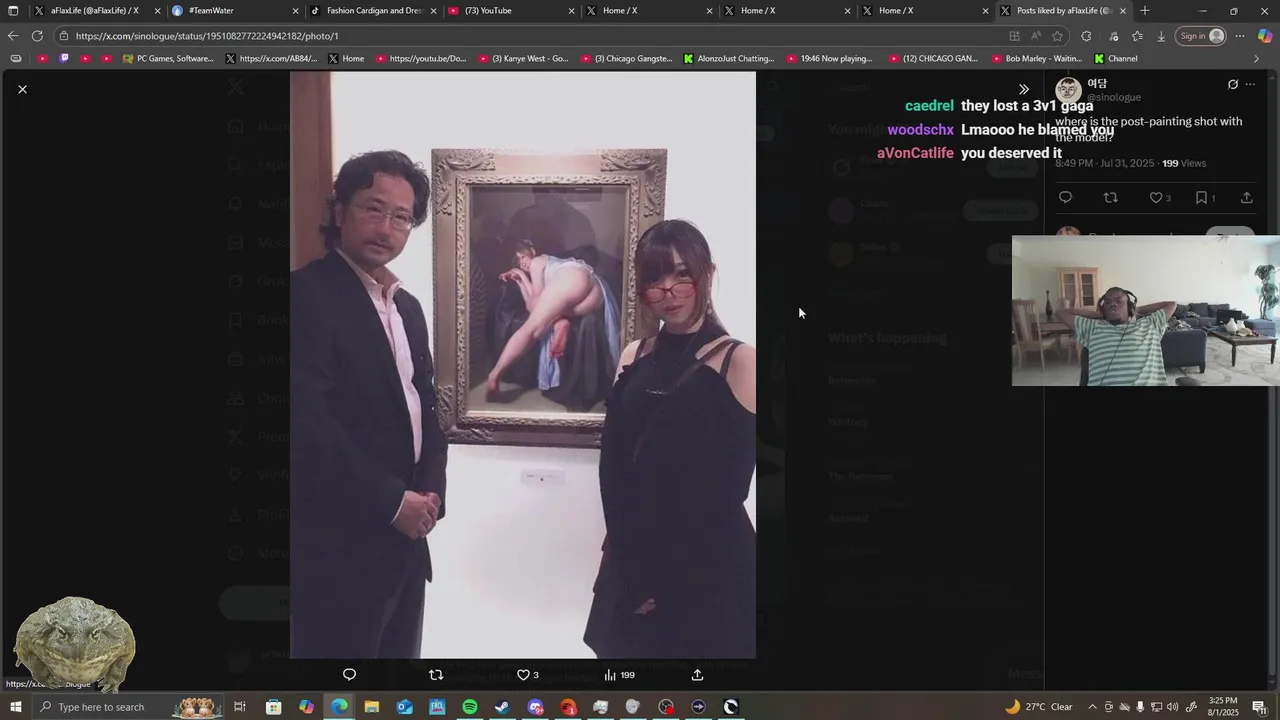
Task: Switch to the Posts liked by aFlaxLife tab
Action: (1064, 11)
